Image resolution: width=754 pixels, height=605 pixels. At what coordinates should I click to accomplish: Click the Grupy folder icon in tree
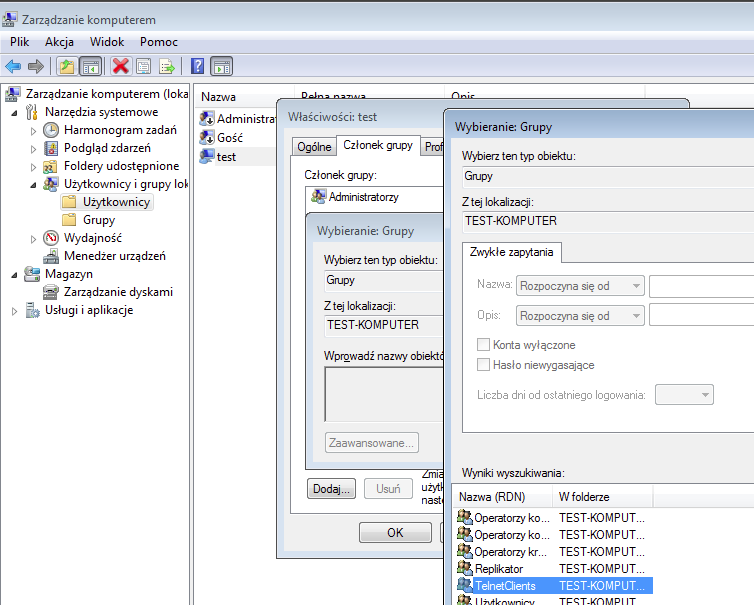click(x=69, y=220)
